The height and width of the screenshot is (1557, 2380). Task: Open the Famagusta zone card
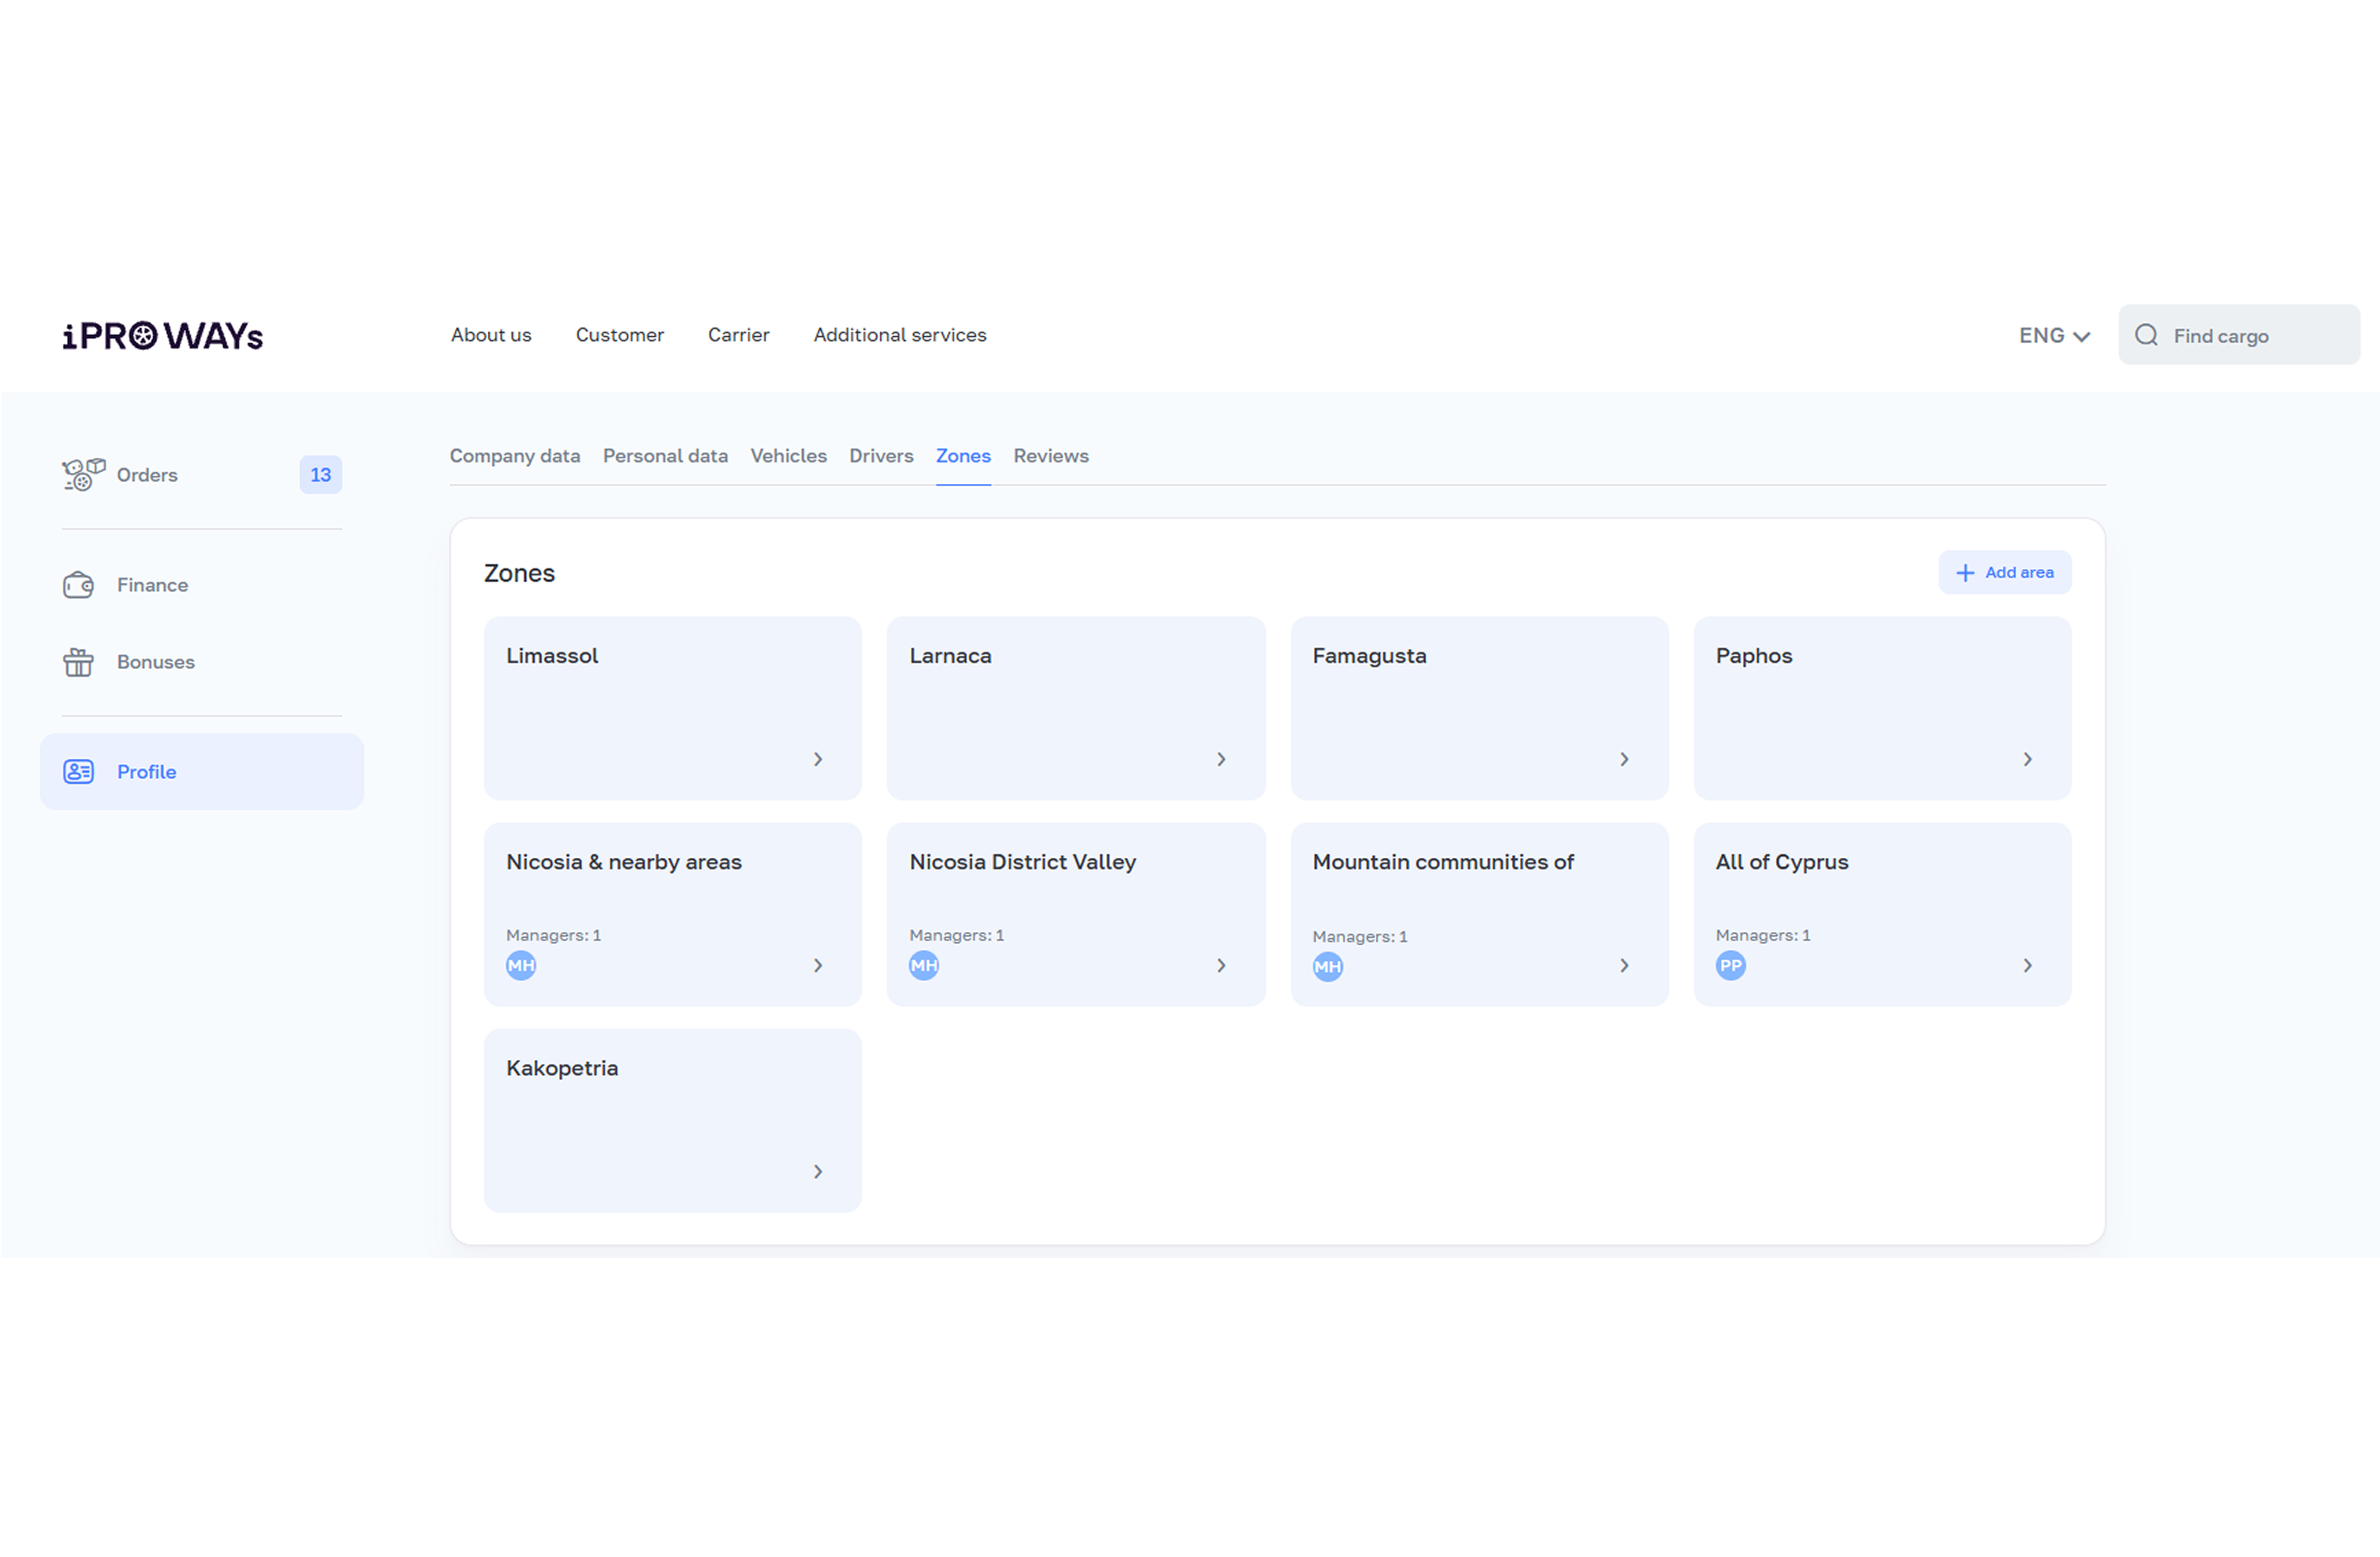click(1480, 709)
